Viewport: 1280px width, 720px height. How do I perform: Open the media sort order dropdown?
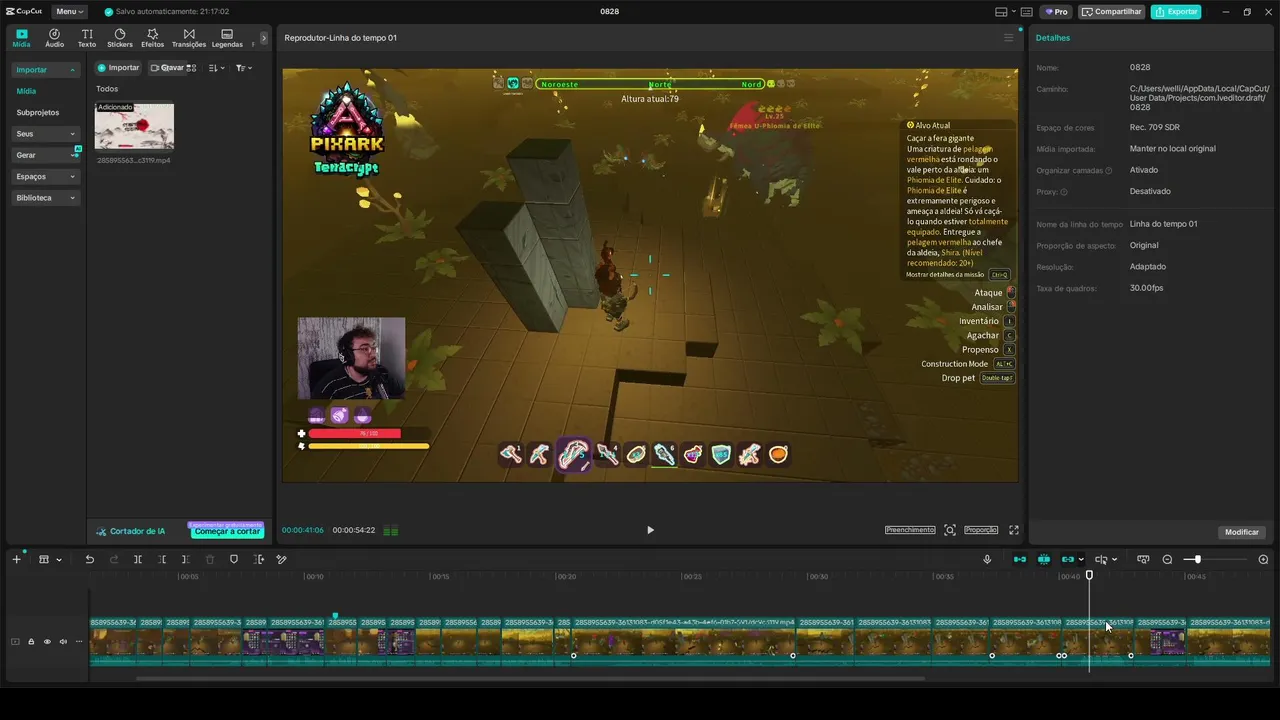tap(216, 68)
